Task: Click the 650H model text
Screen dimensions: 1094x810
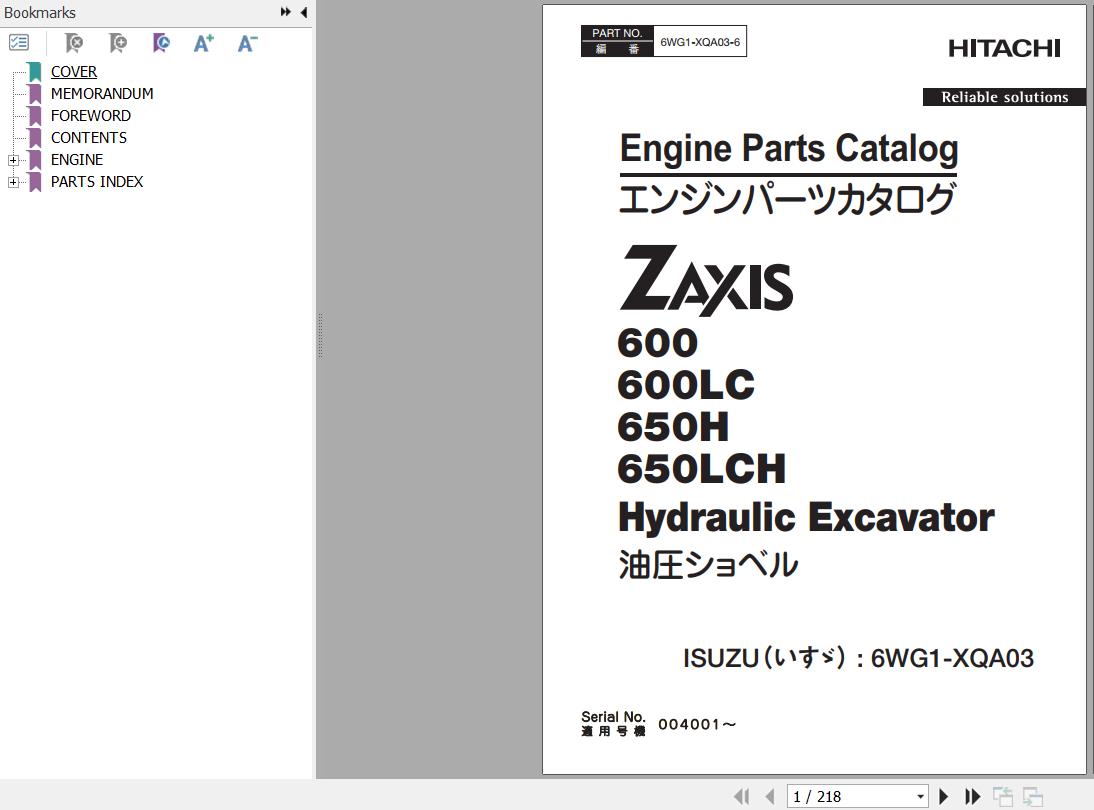Action: (673, 427)
